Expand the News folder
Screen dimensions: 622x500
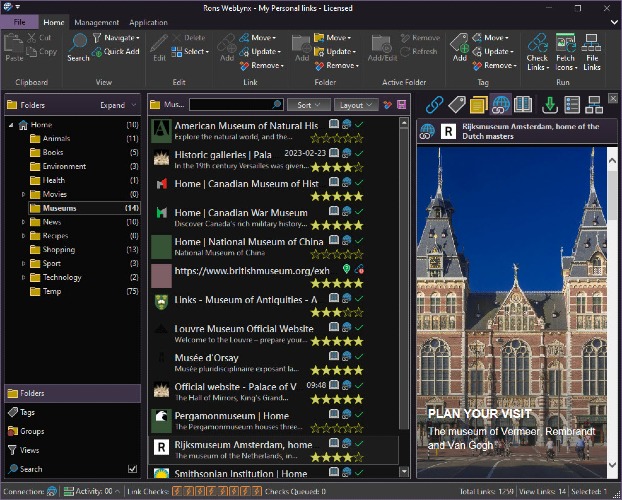23,222
